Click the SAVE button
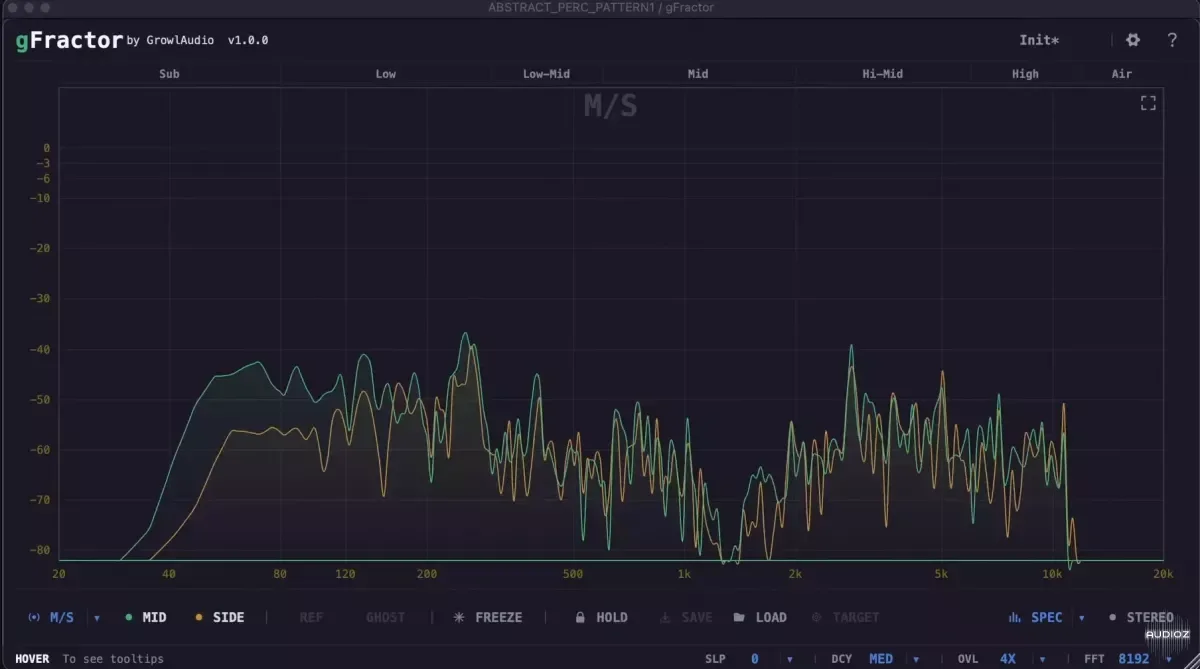 point(686,617)
